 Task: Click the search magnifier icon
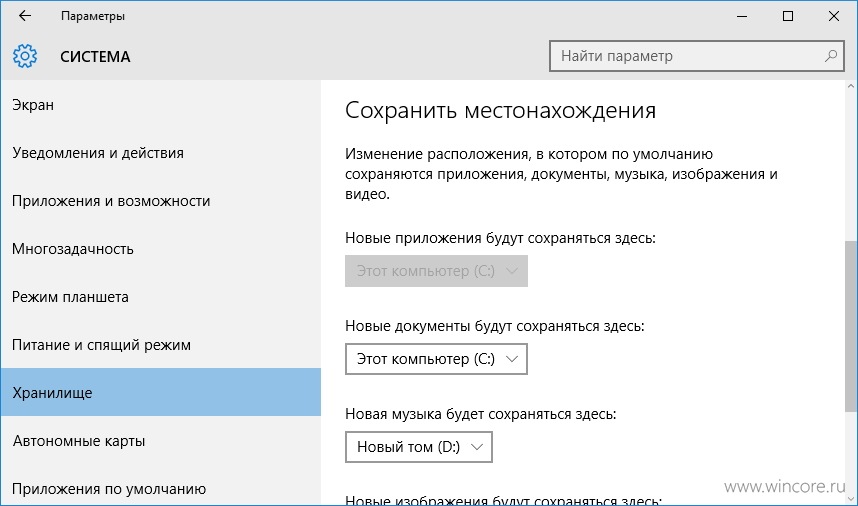pyautogui.click(x=831, y=56)
